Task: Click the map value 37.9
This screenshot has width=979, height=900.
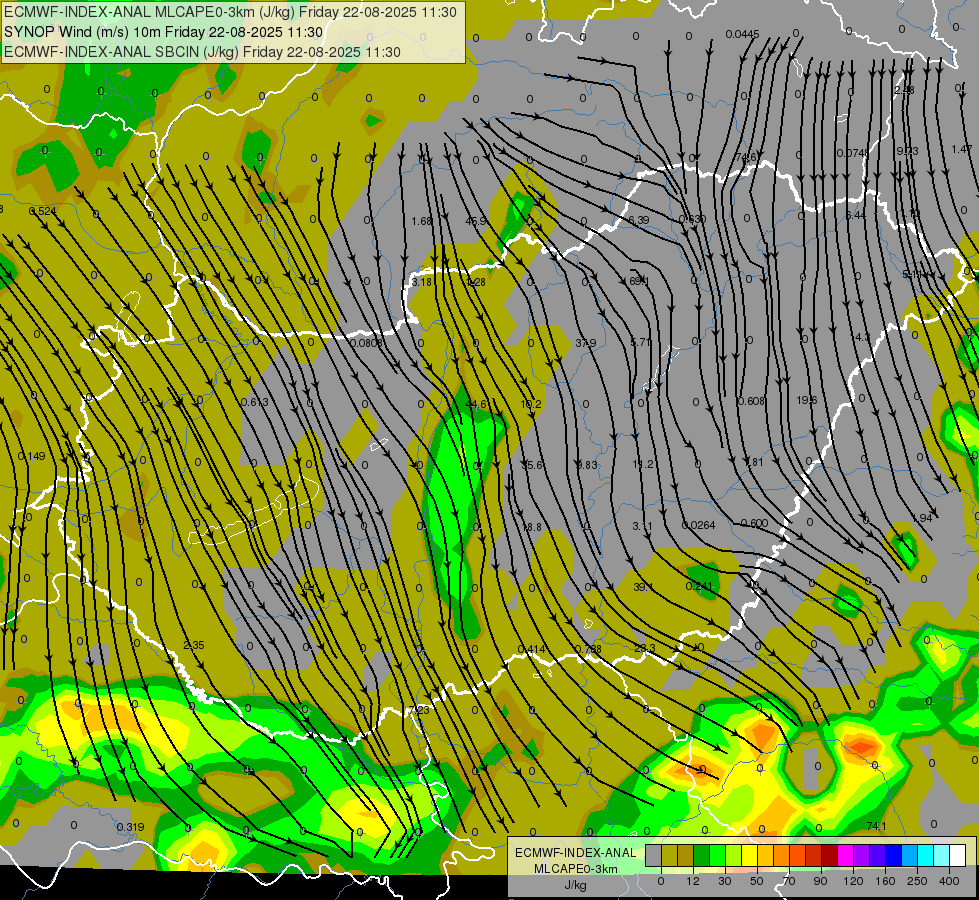Action: [x=586, y=344]
